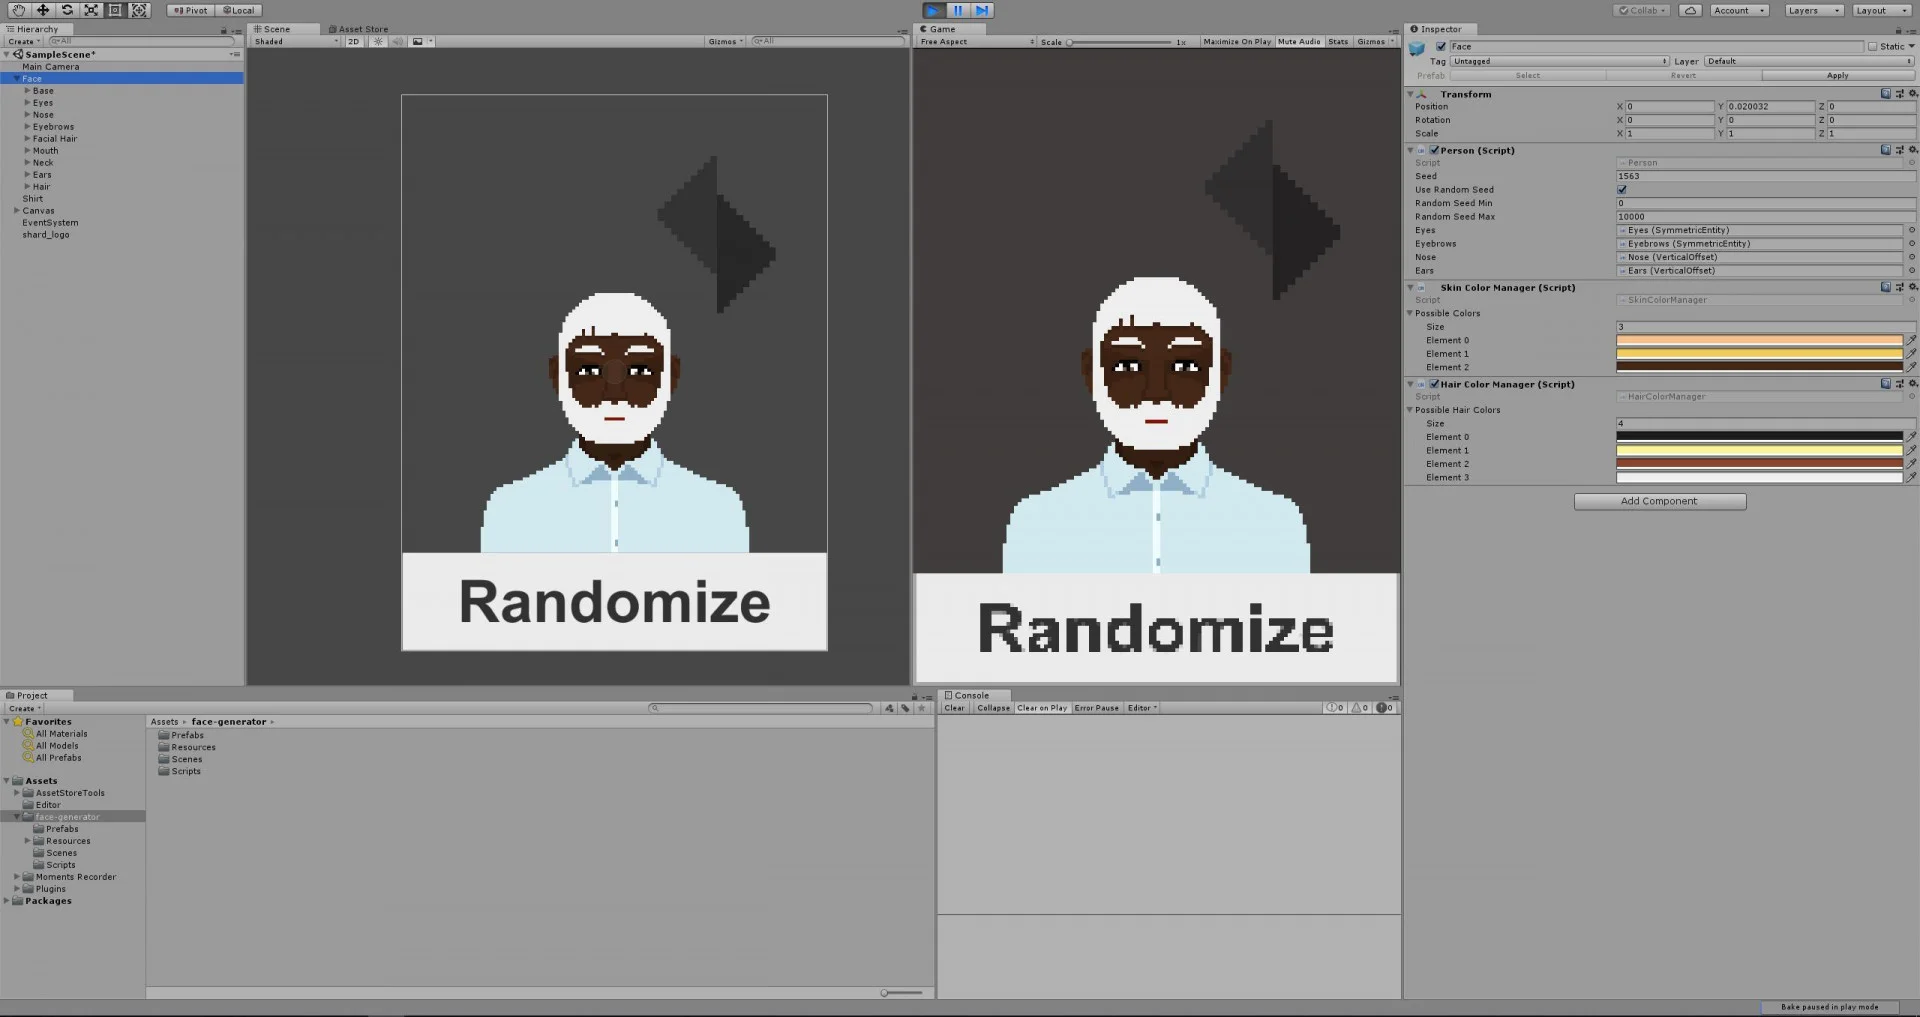Click hair color Element 2 swatch
Image resolution: width=1920 pixels, height=1017 pixels.
coord(1759,464)
